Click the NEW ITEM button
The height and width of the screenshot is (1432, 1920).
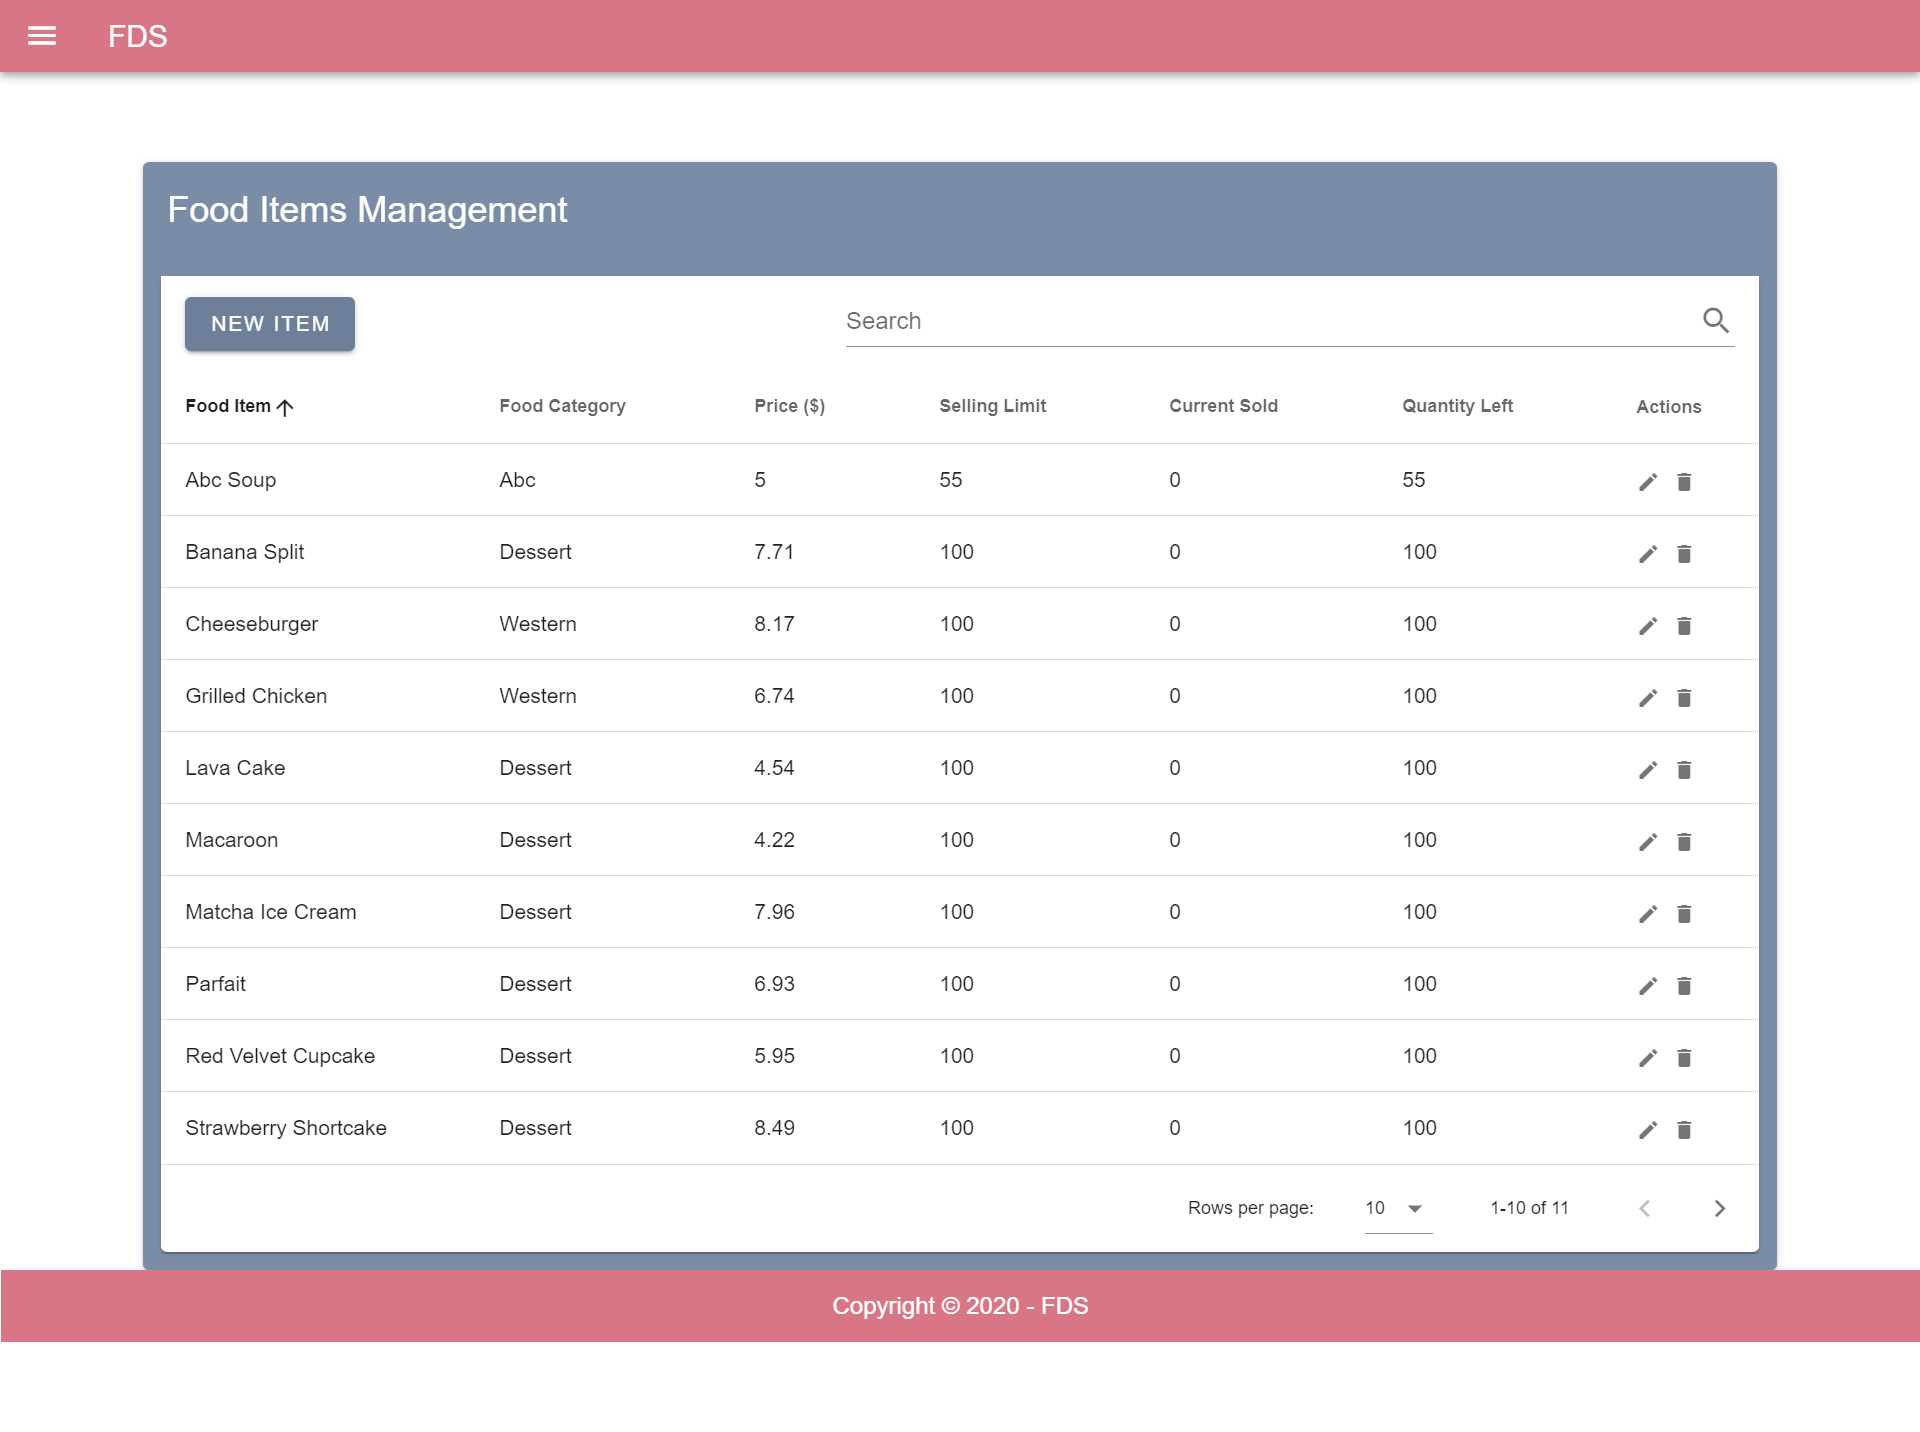270,324
